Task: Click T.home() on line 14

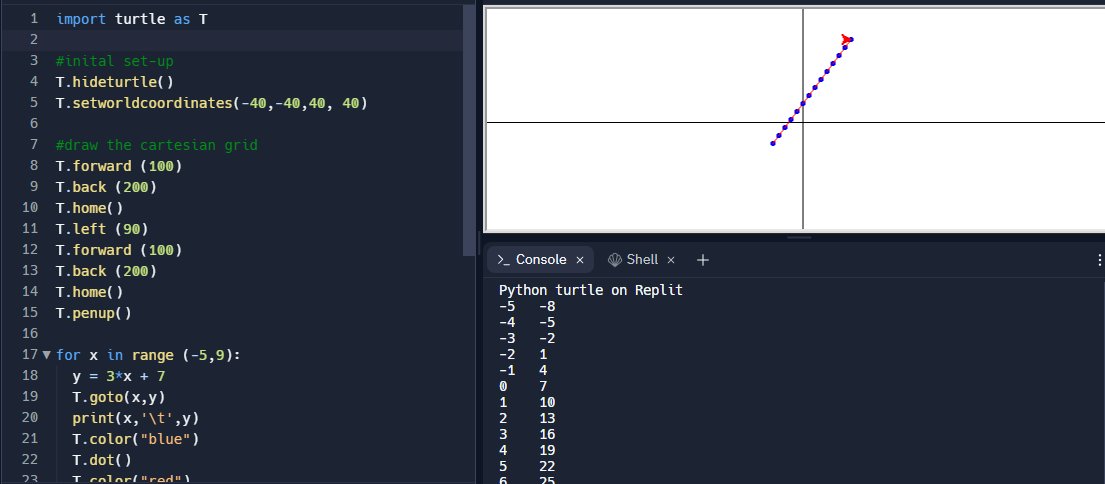Action: tap(89, 292)
